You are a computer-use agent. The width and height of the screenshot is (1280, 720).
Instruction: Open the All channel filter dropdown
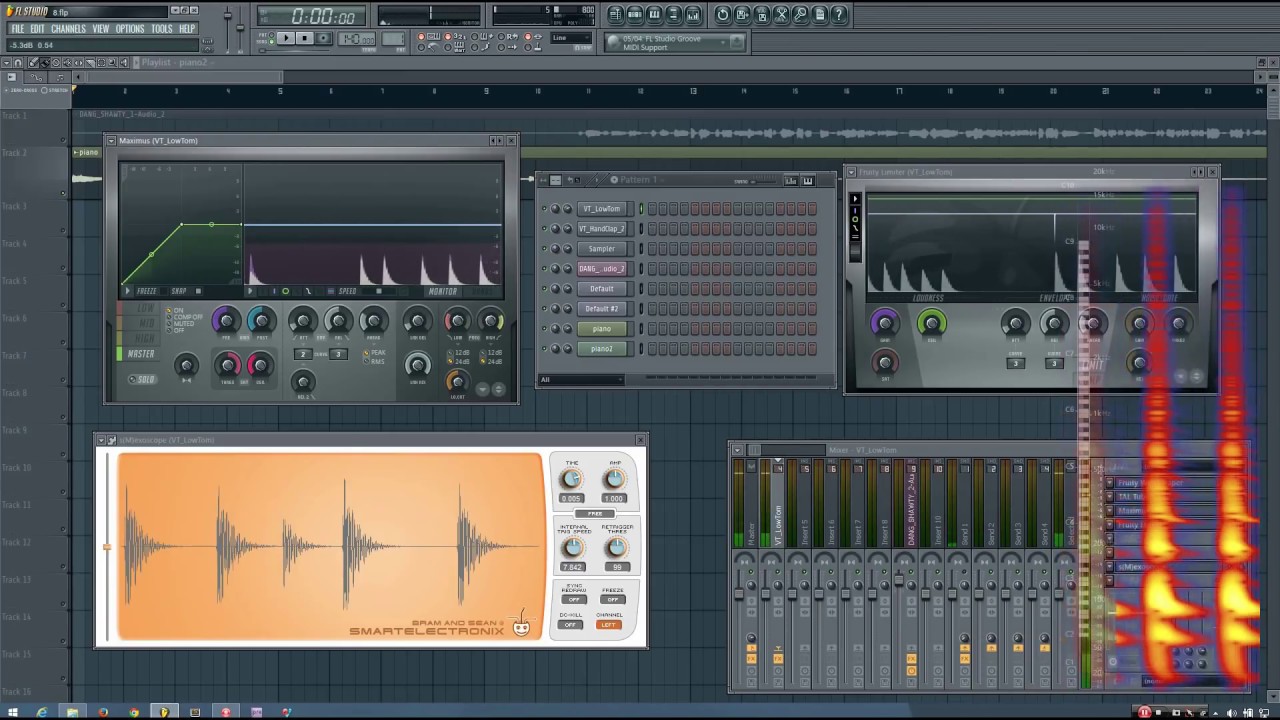[x=581, y=380]
